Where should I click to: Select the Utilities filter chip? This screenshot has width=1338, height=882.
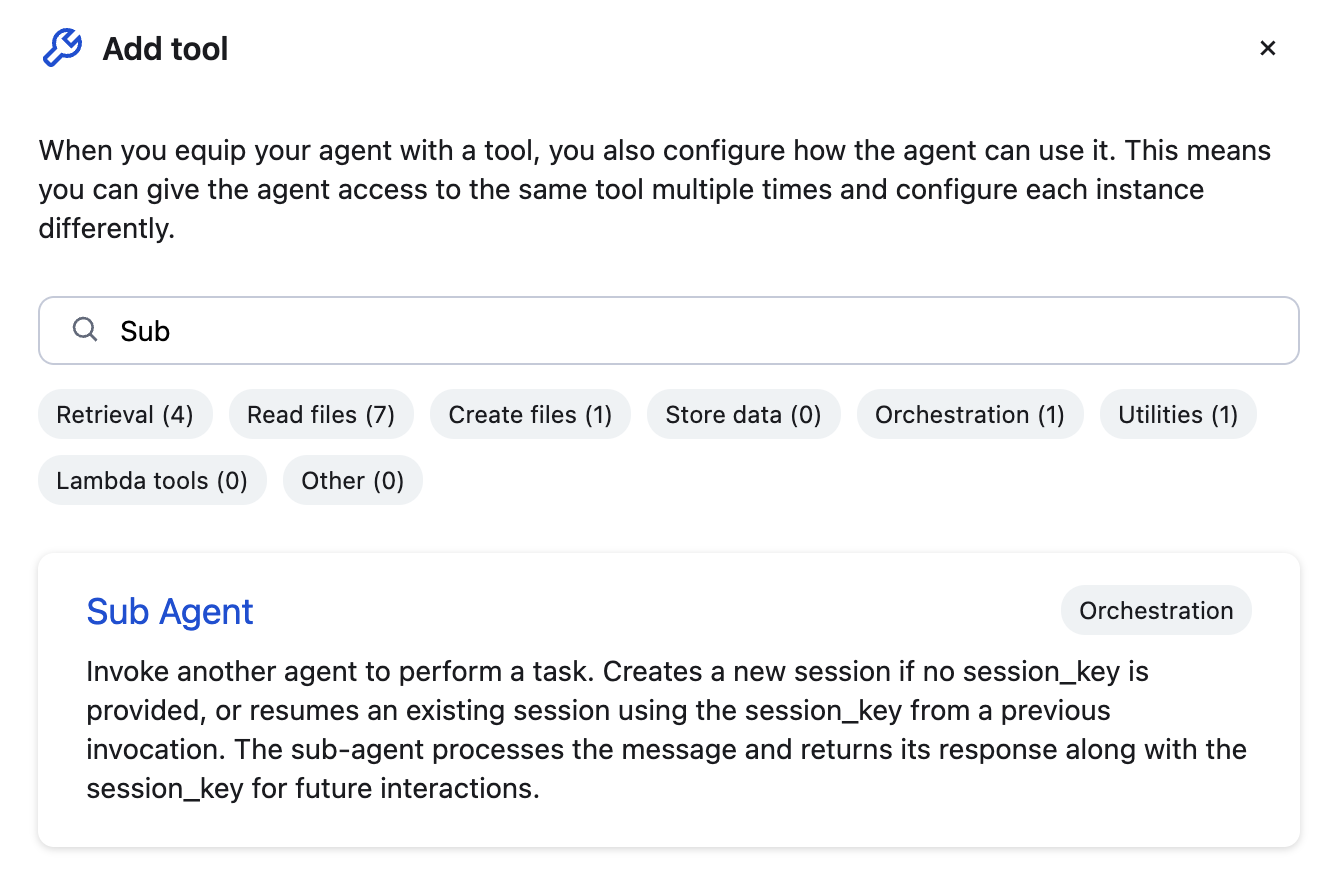1178,413
